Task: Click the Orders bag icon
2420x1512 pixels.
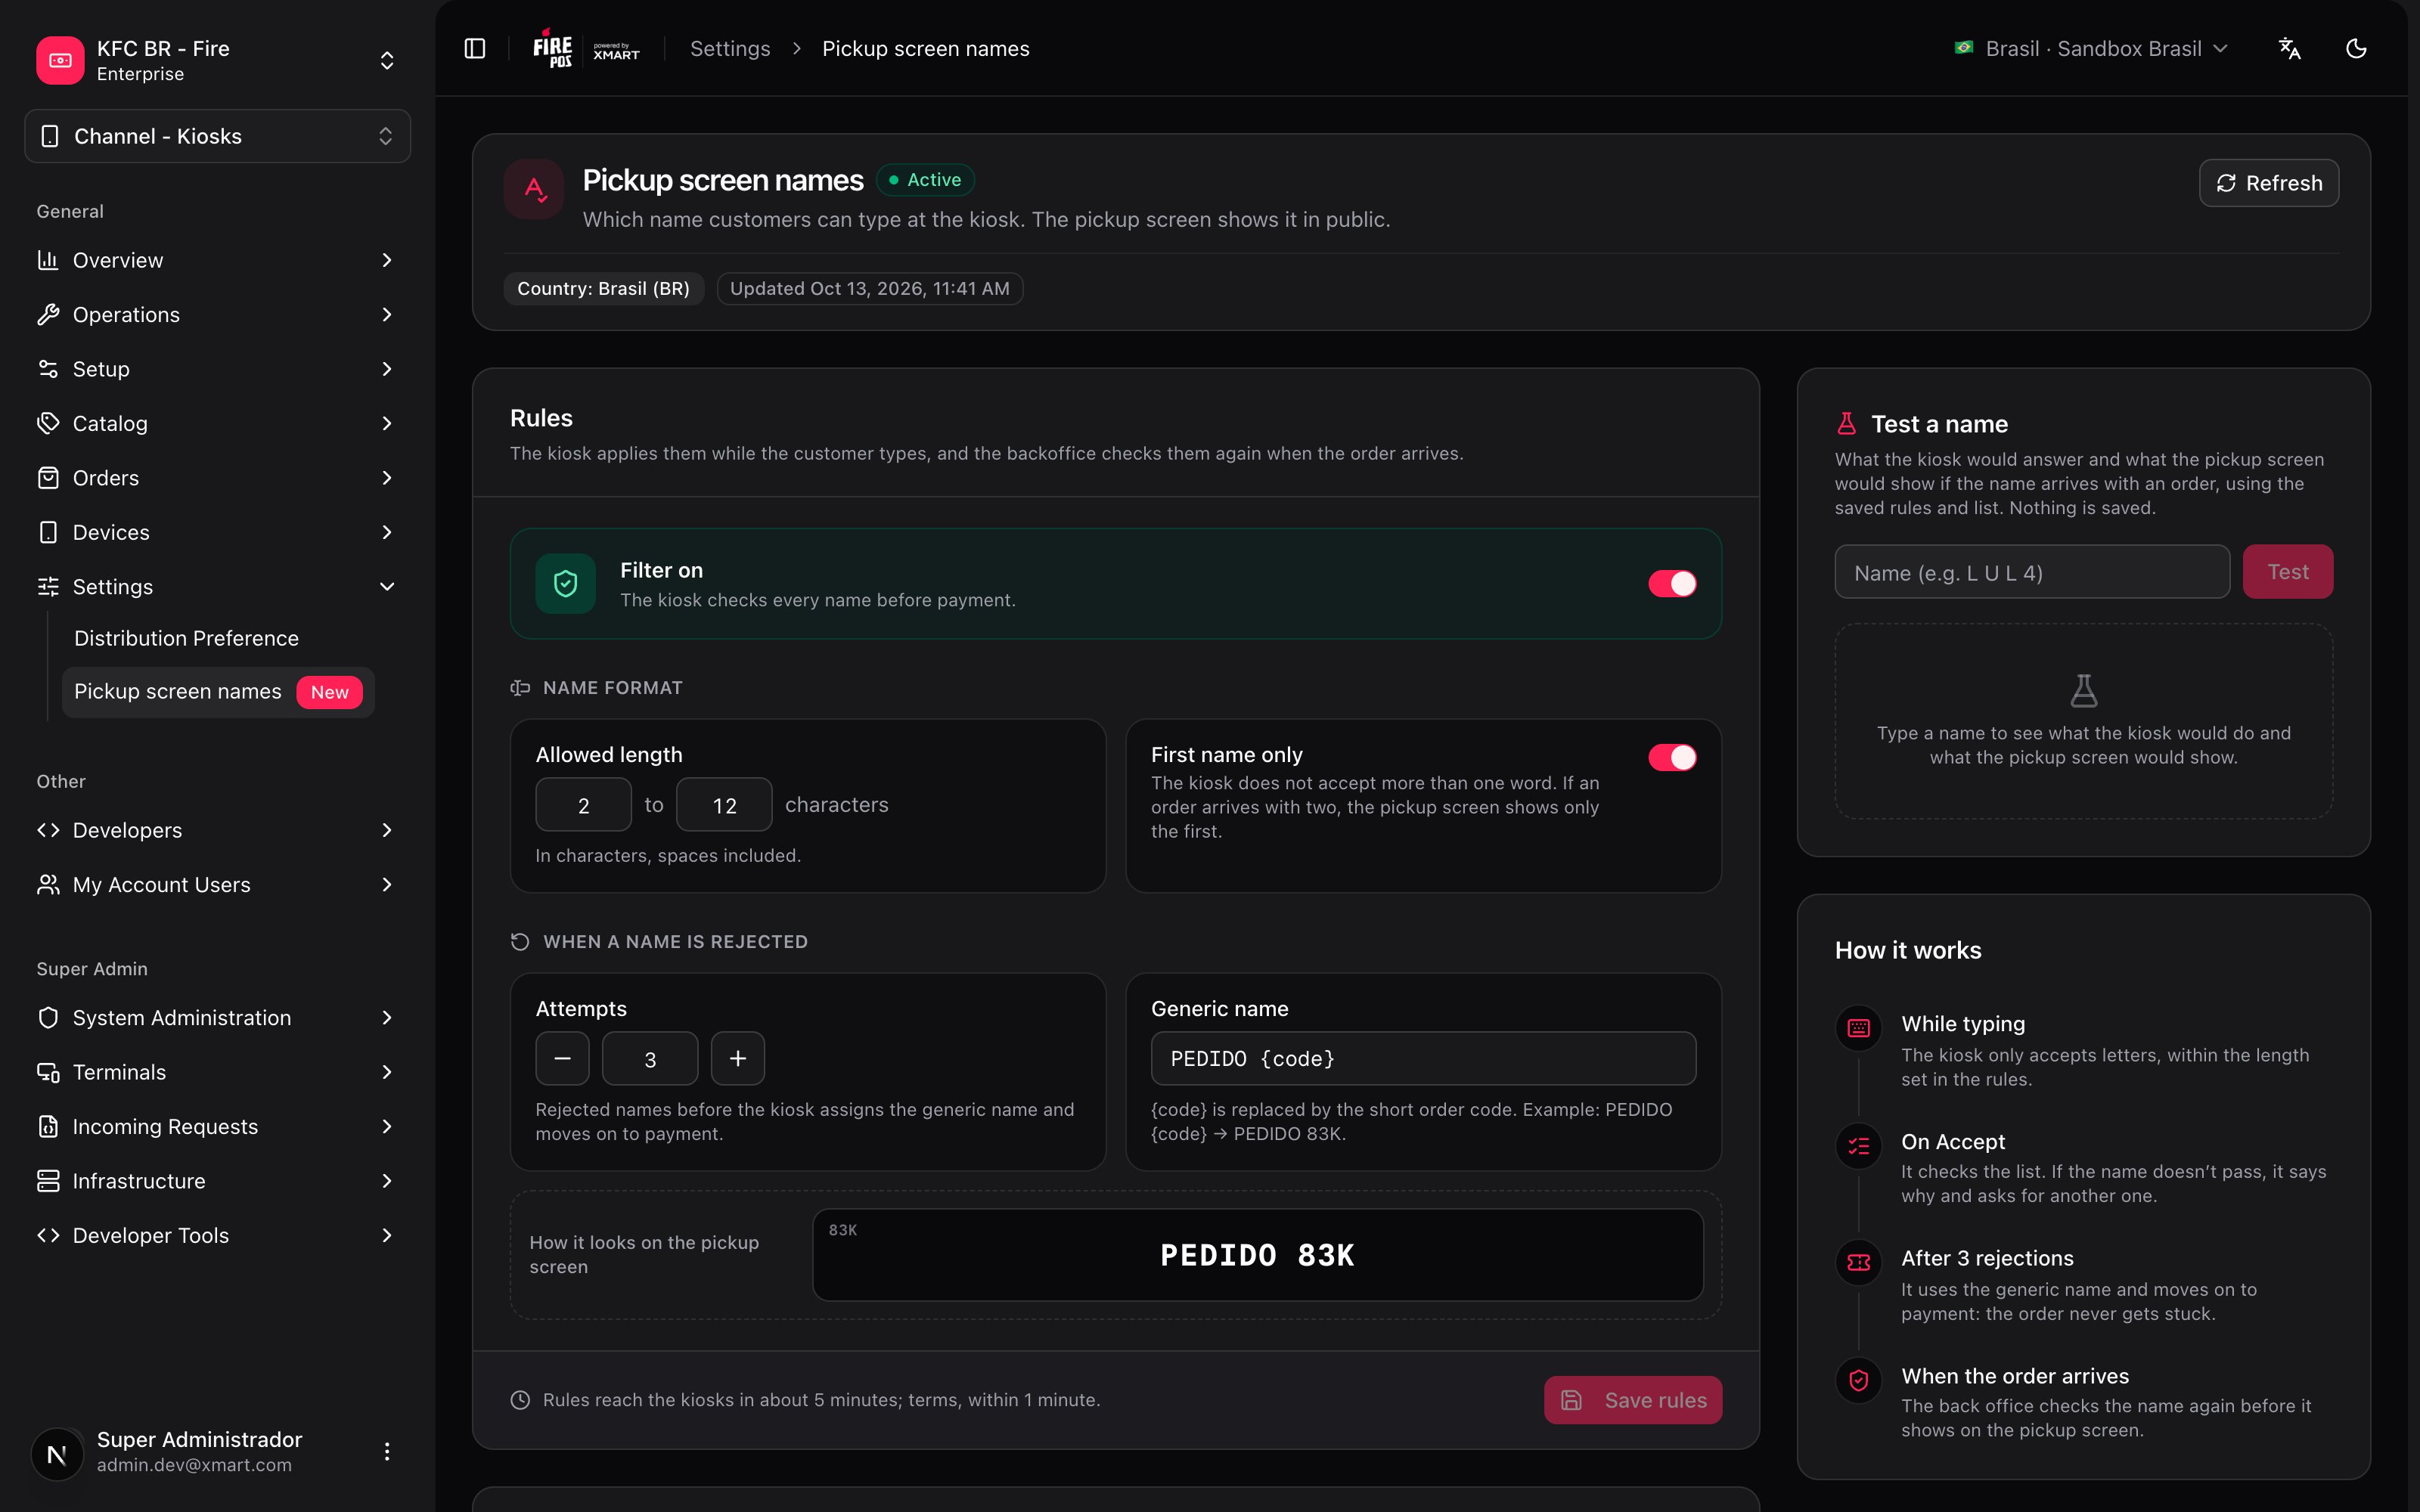Action: [x=48, y=477]
